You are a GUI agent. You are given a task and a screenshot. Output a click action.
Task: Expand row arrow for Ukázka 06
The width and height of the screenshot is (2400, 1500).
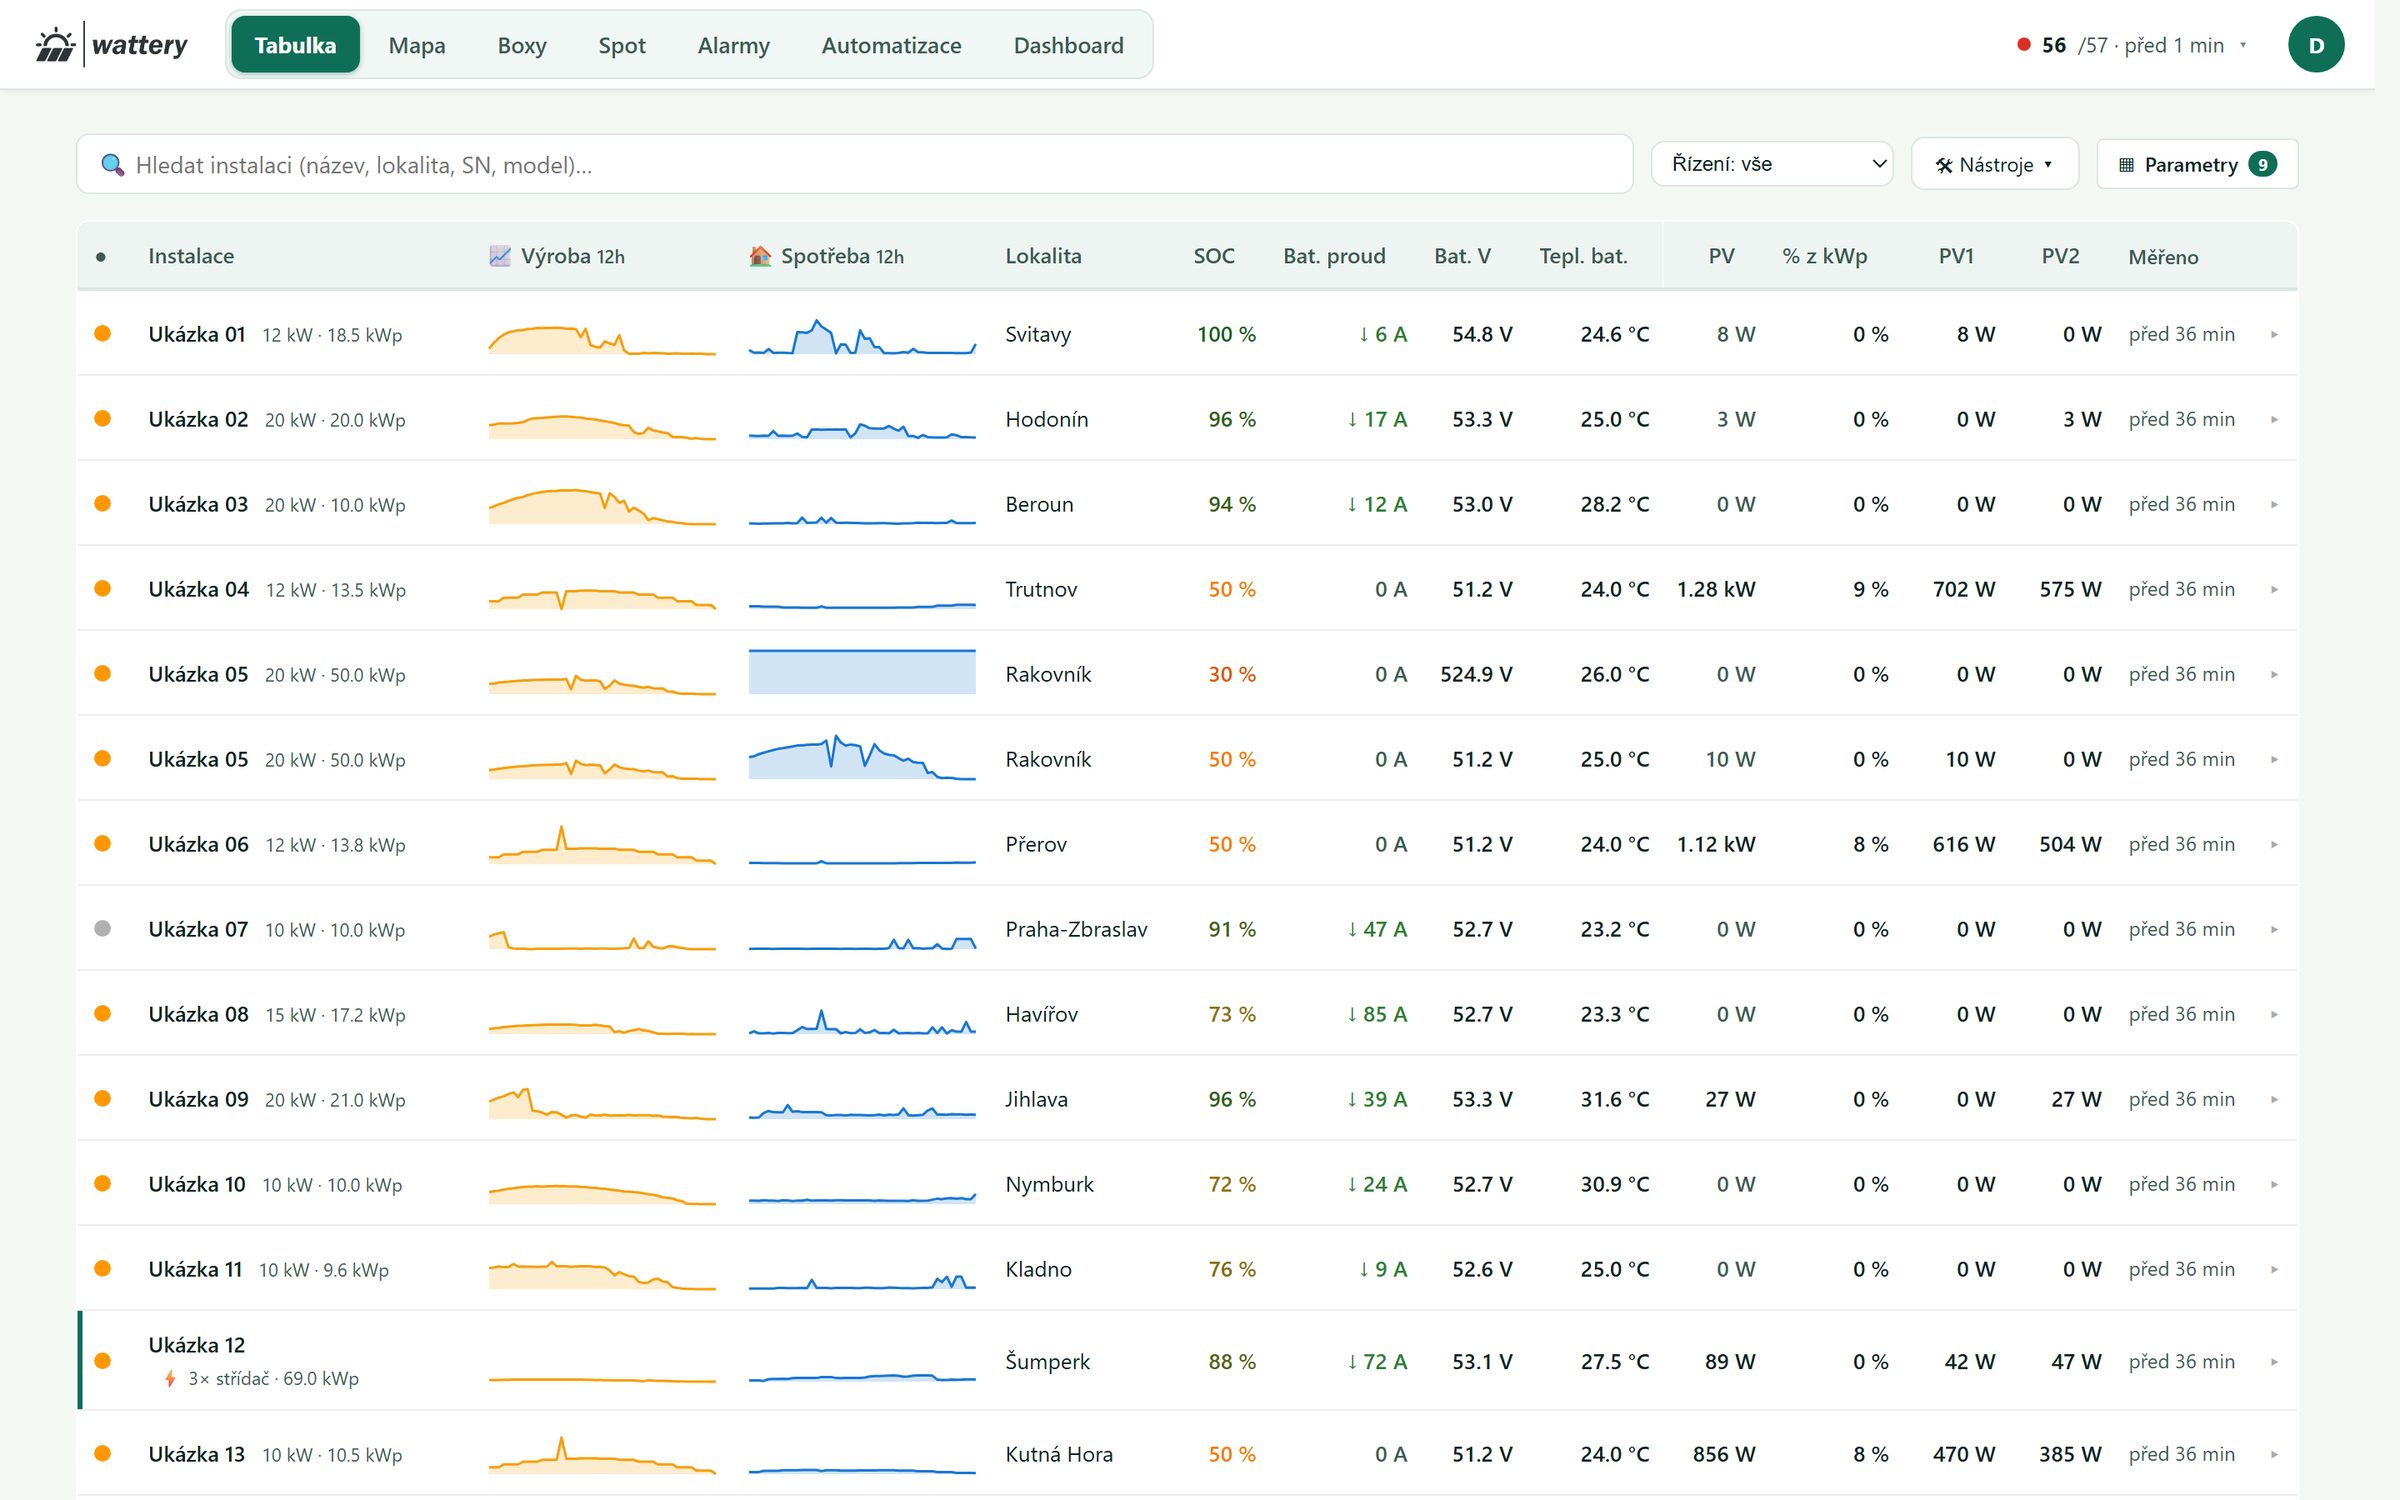(x=2275, y=845)
